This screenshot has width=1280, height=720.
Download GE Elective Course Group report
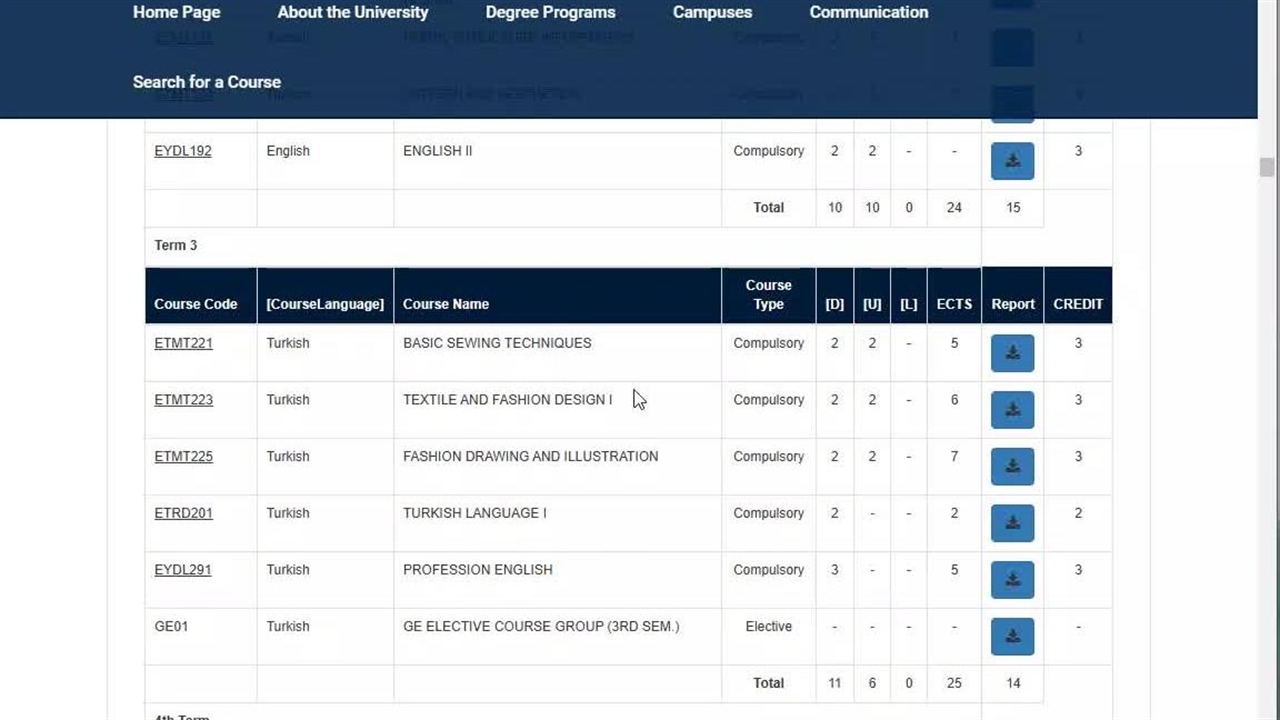pyautogui.click(x=1012, y=636)
